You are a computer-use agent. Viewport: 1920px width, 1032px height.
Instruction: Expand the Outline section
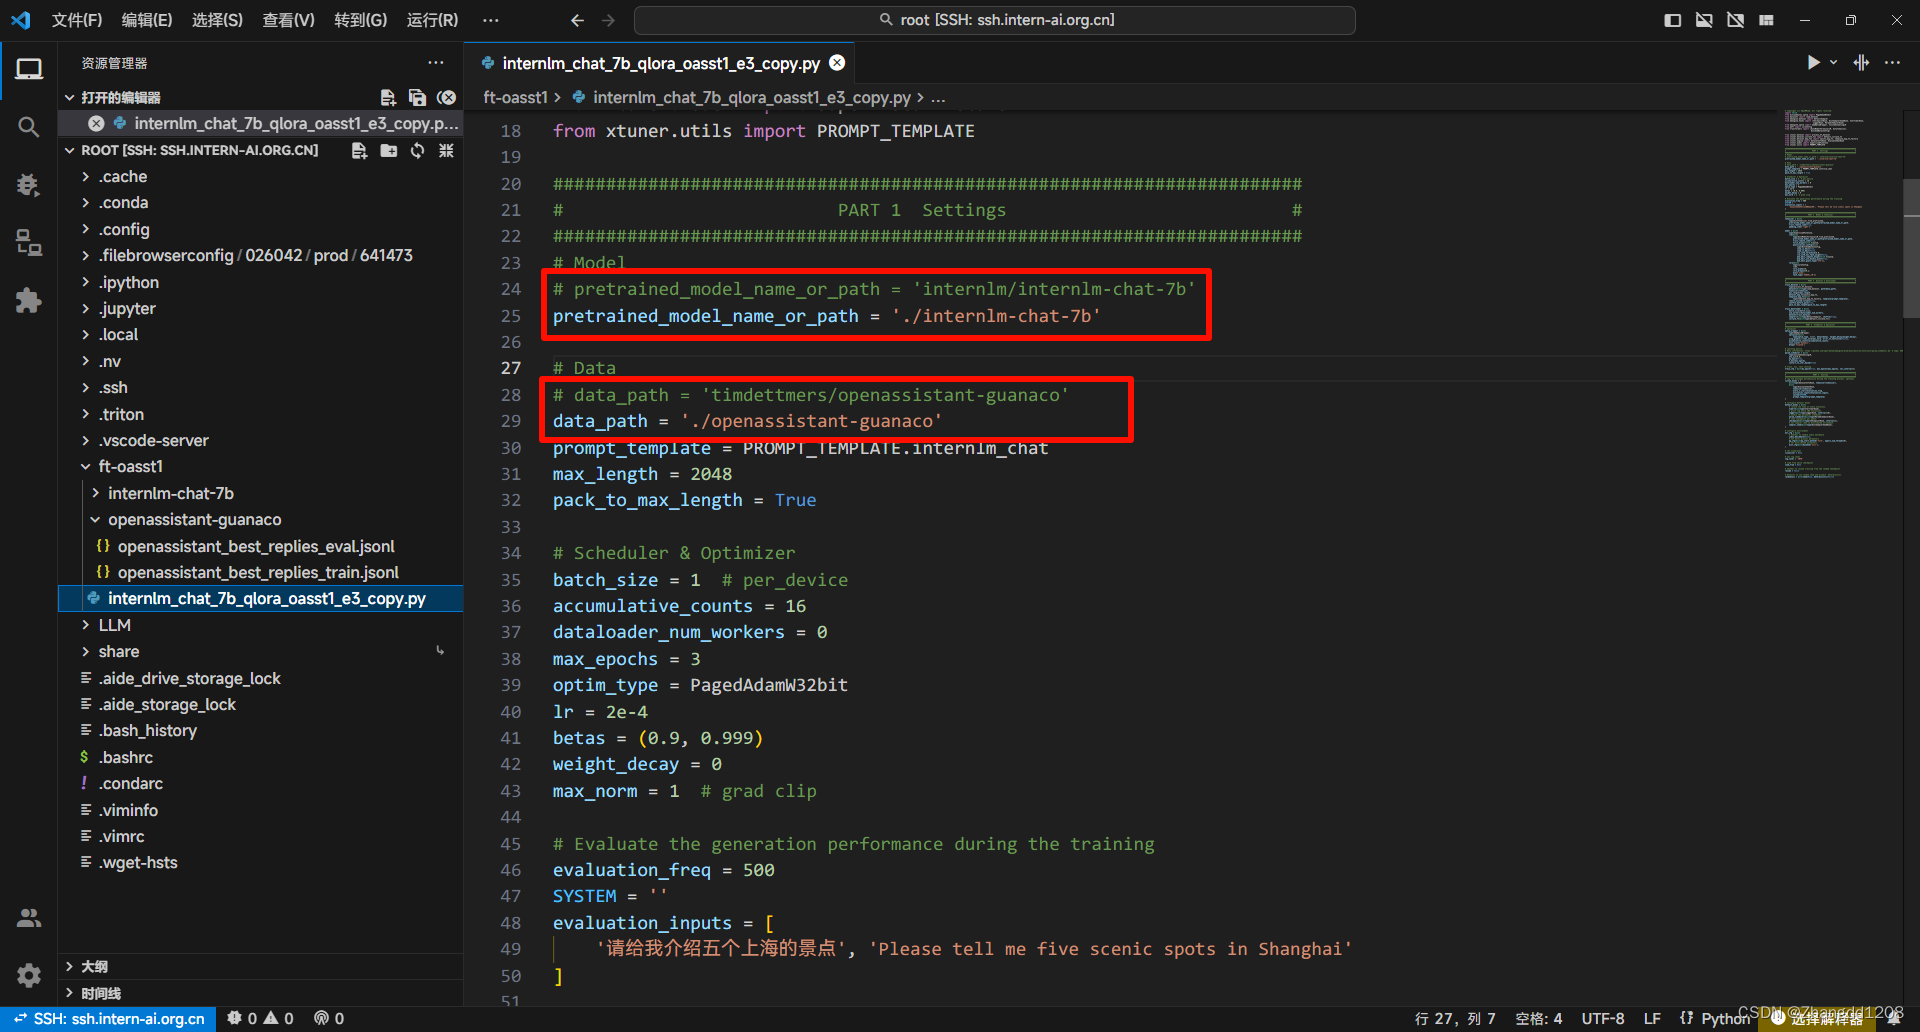(x=260, y=966)
